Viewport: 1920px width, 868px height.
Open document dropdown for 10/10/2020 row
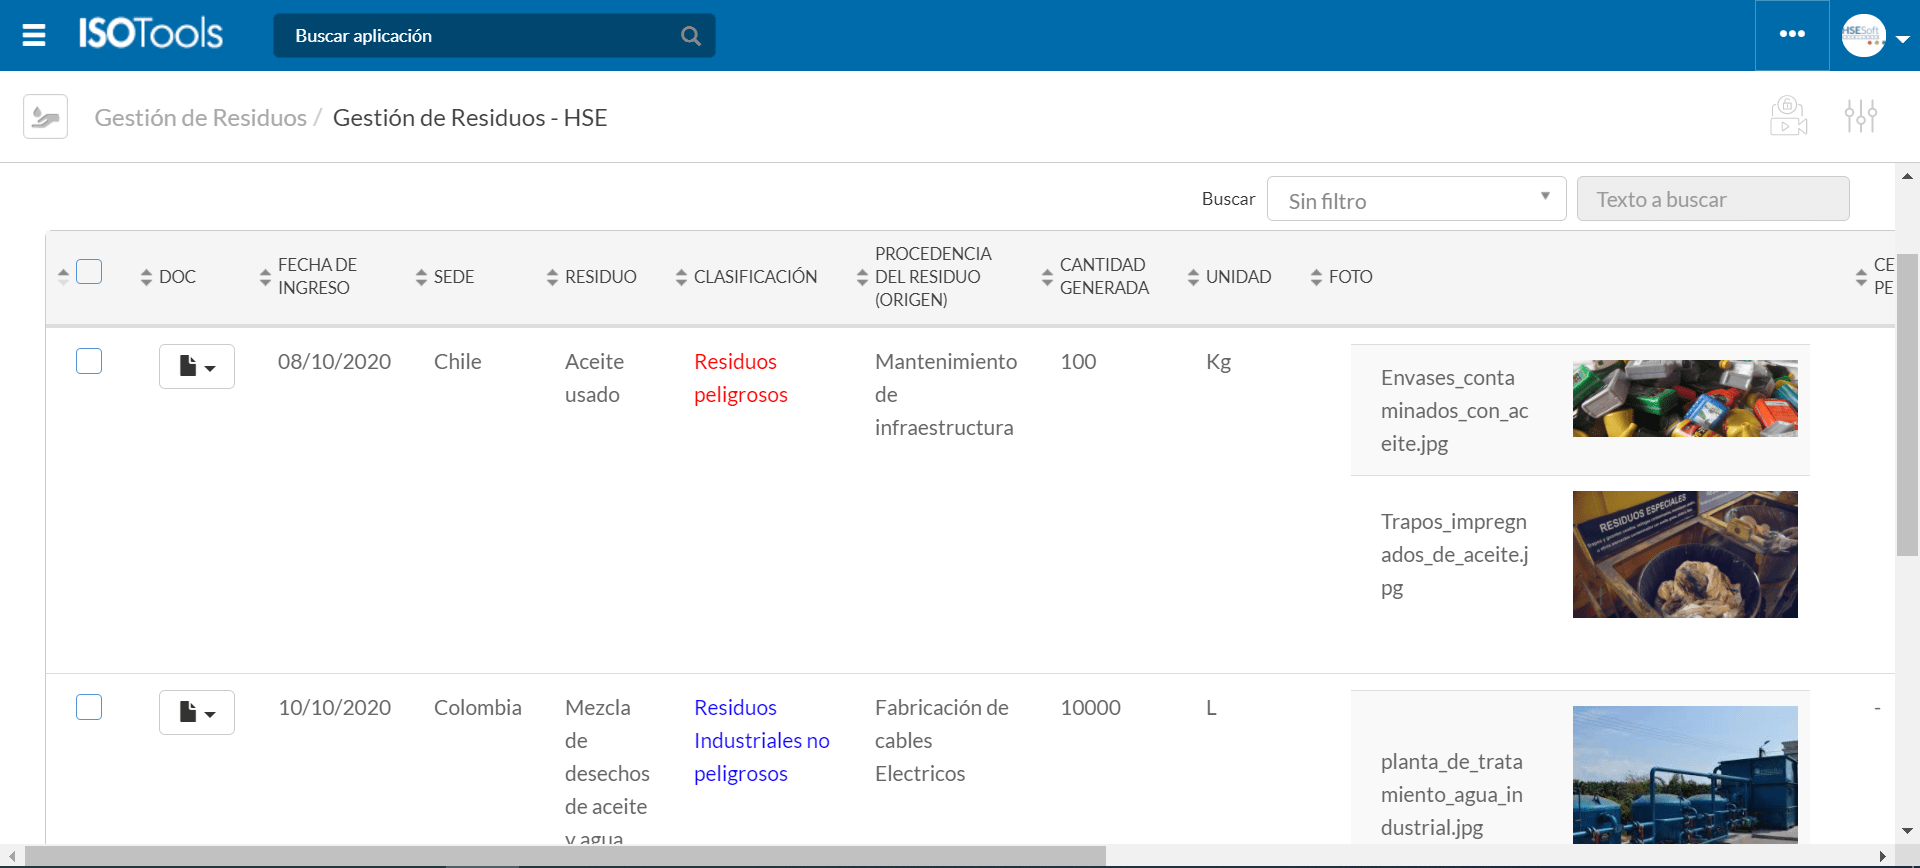[x=197, y=712]
